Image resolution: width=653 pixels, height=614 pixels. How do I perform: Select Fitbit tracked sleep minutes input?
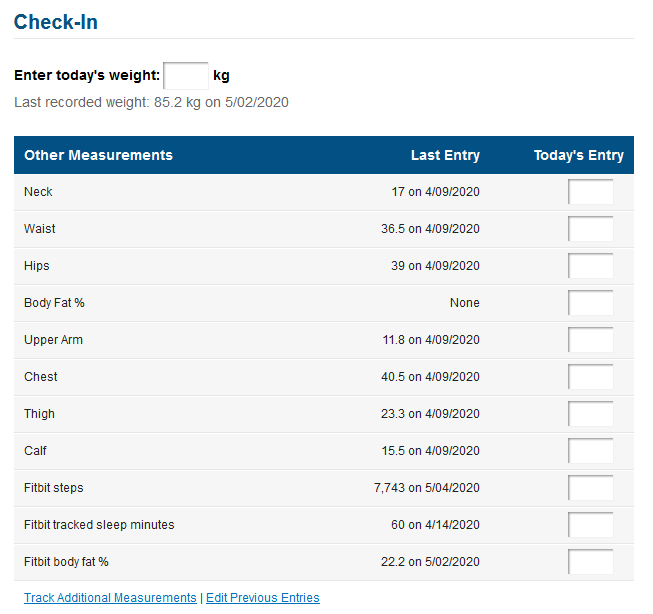[x=591, y=525]
